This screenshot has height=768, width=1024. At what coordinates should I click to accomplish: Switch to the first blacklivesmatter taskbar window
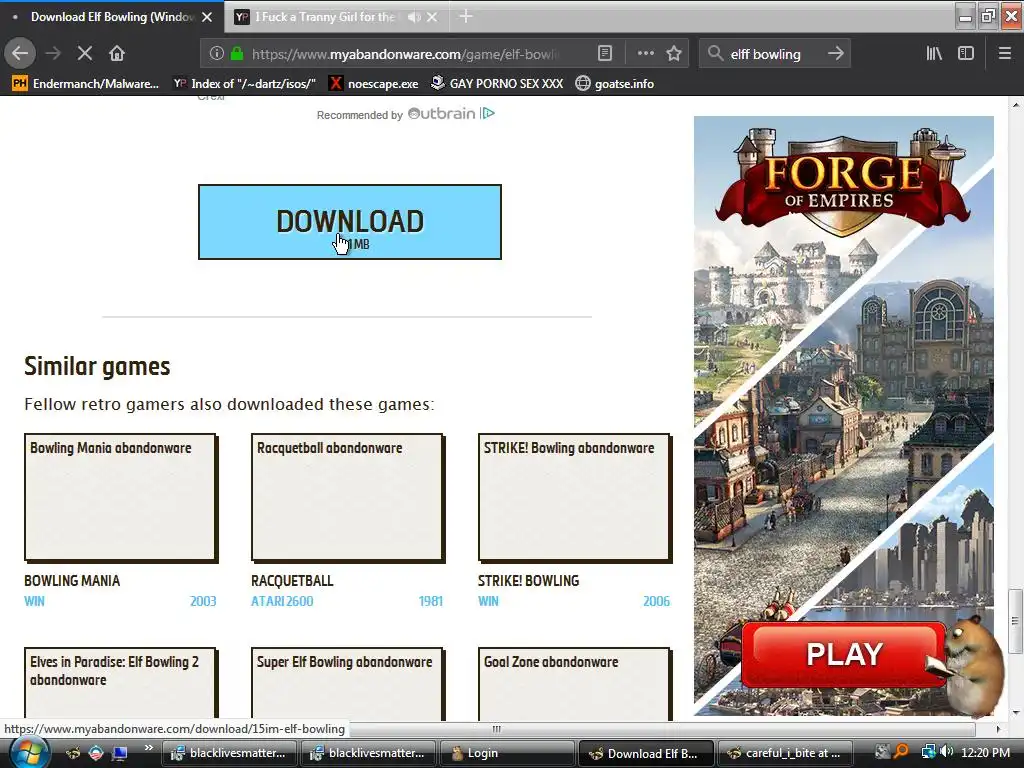click(229, 753)
